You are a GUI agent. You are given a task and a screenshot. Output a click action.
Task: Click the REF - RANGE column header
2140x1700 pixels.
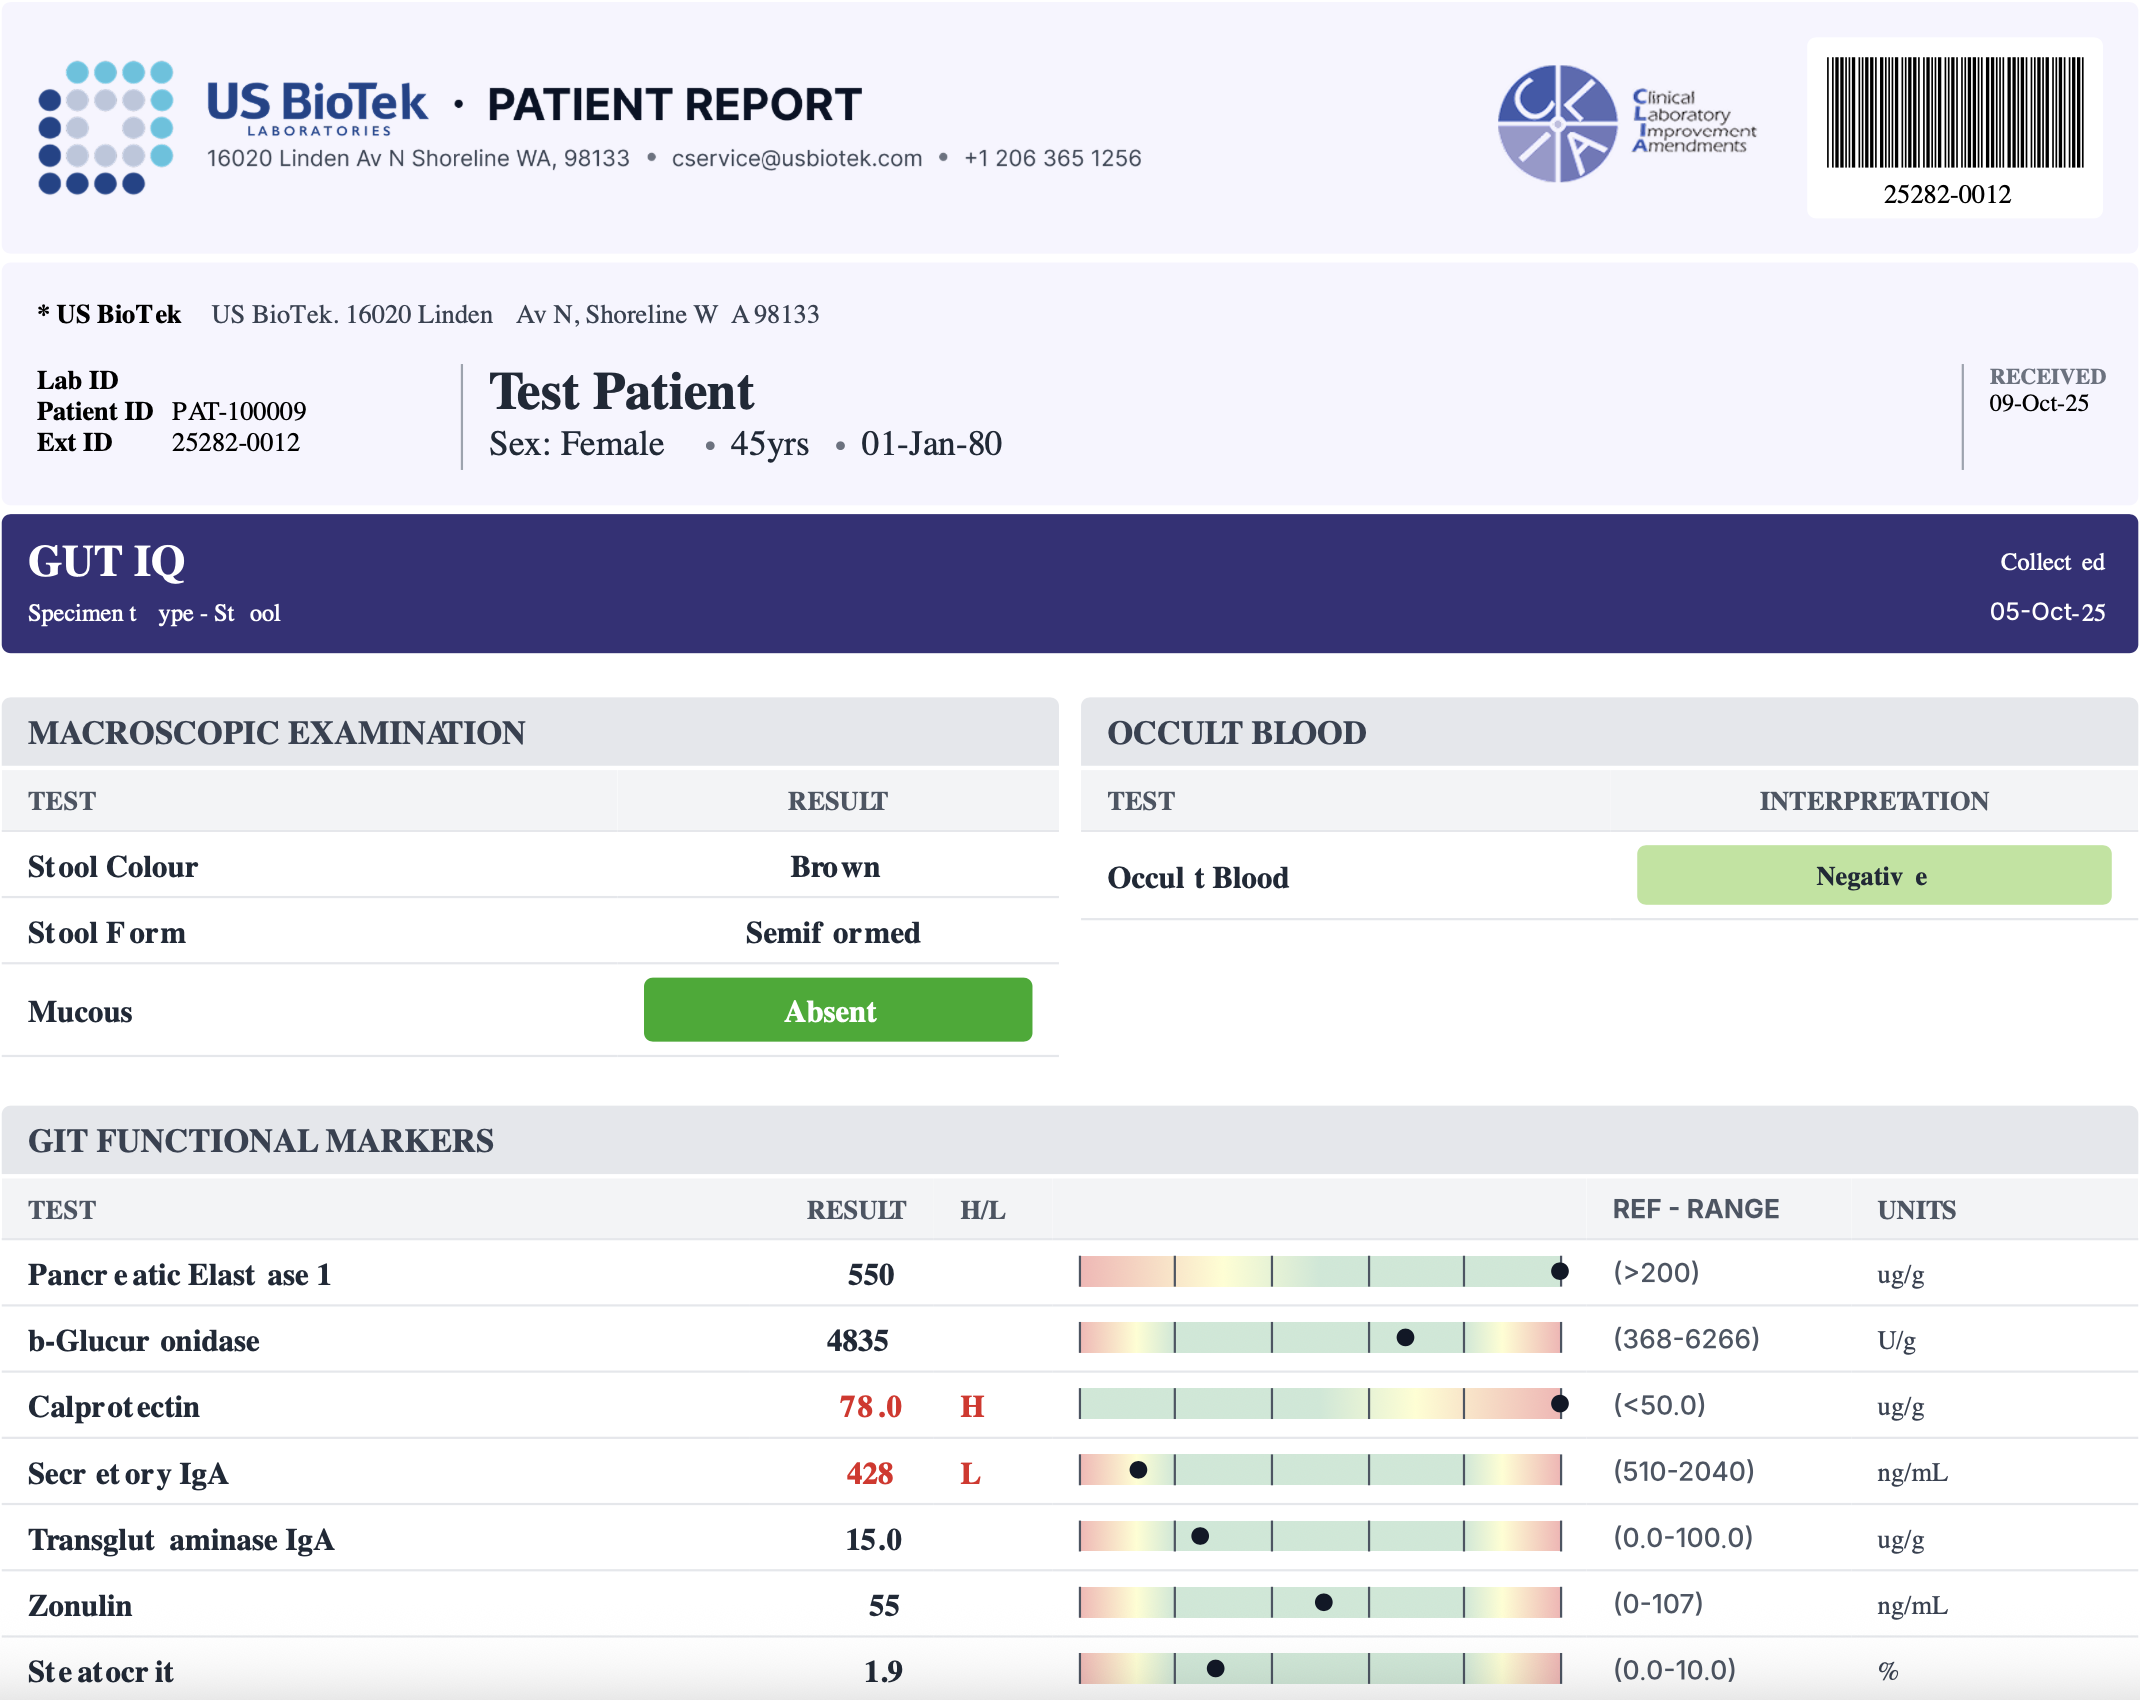(1696, 1209)
